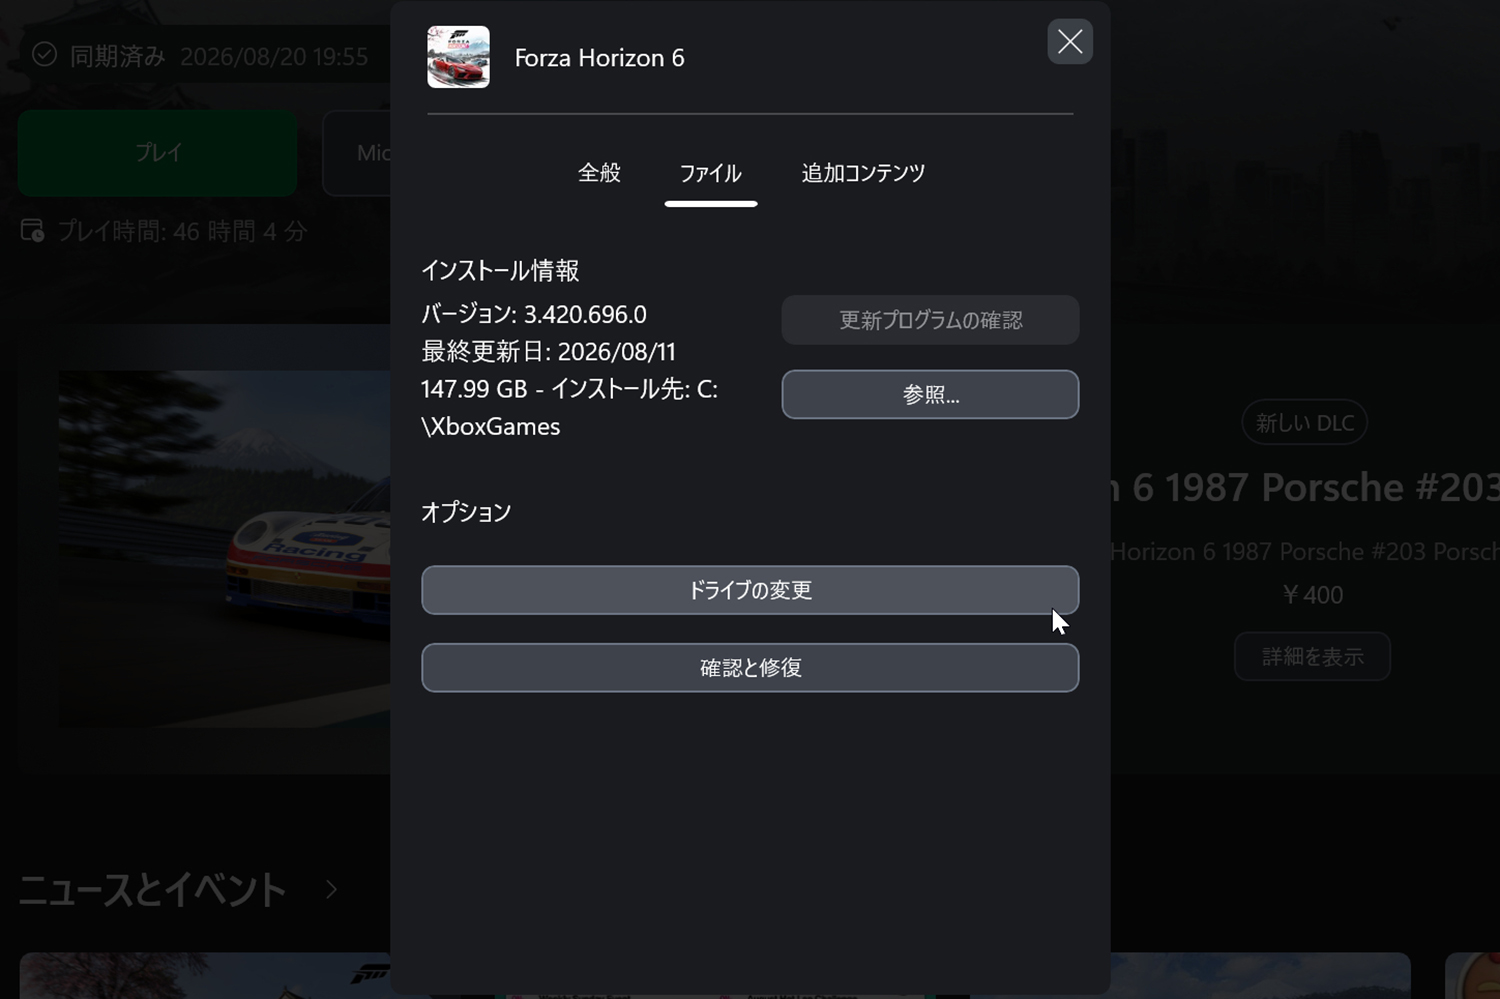Click the 同期済み checkmark icon
1500x999 pixels.
point(44,55)
